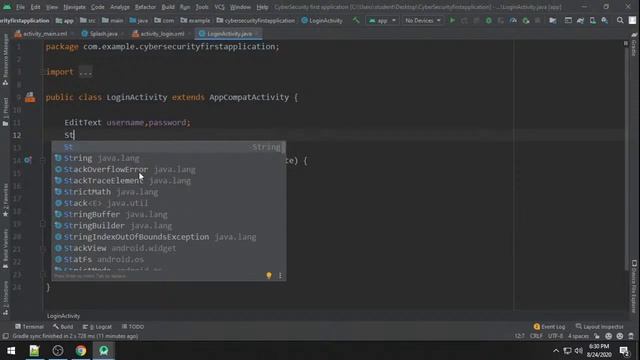Click the Search Everywhere magnifier icon

coord(620,20)
